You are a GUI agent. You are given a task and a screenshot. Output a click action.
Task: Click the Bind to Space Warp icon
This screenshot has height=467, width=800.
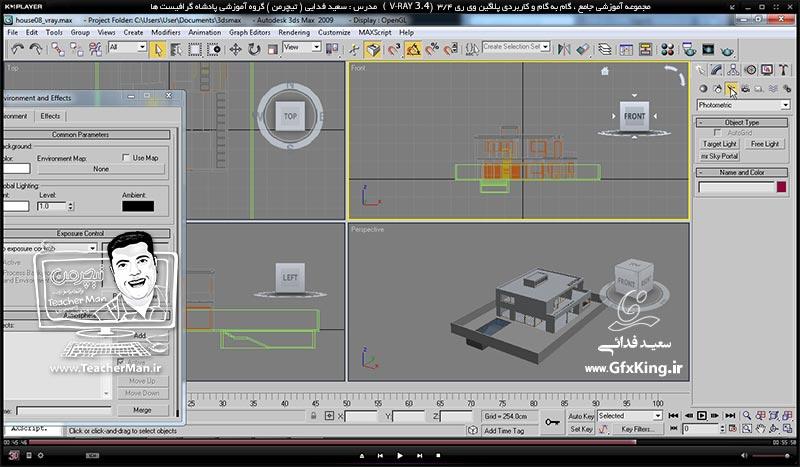[95, 49]
